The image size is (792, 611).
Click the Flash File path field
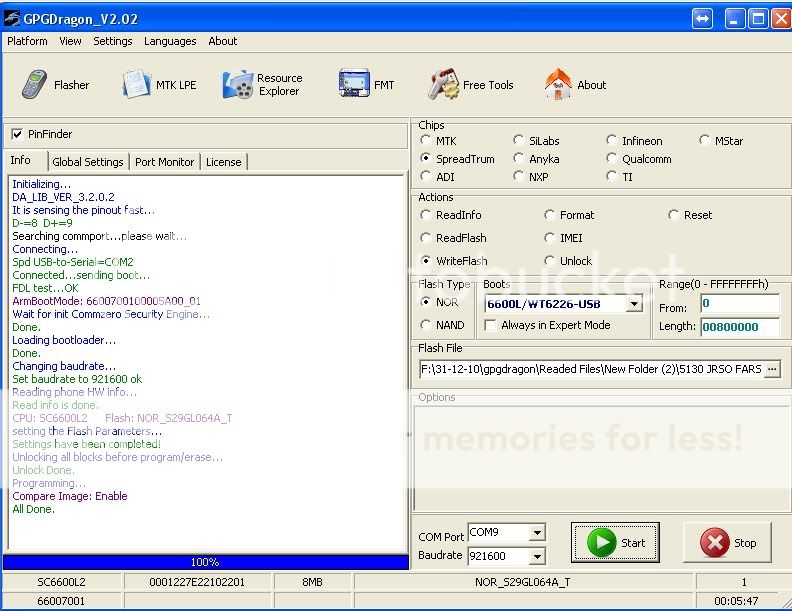(x=591, y=369)
